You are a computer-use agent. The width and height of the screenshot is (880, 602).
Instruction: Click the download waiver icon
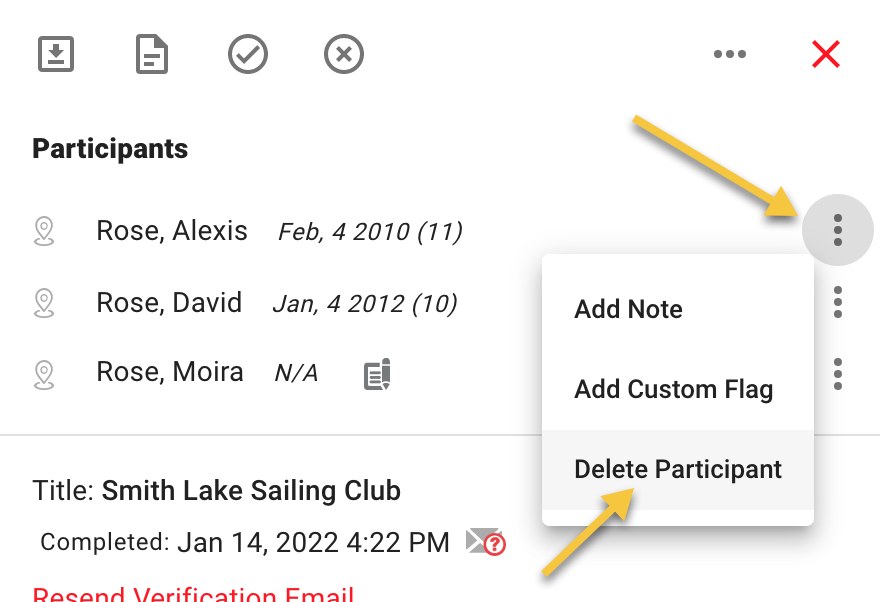56,54
